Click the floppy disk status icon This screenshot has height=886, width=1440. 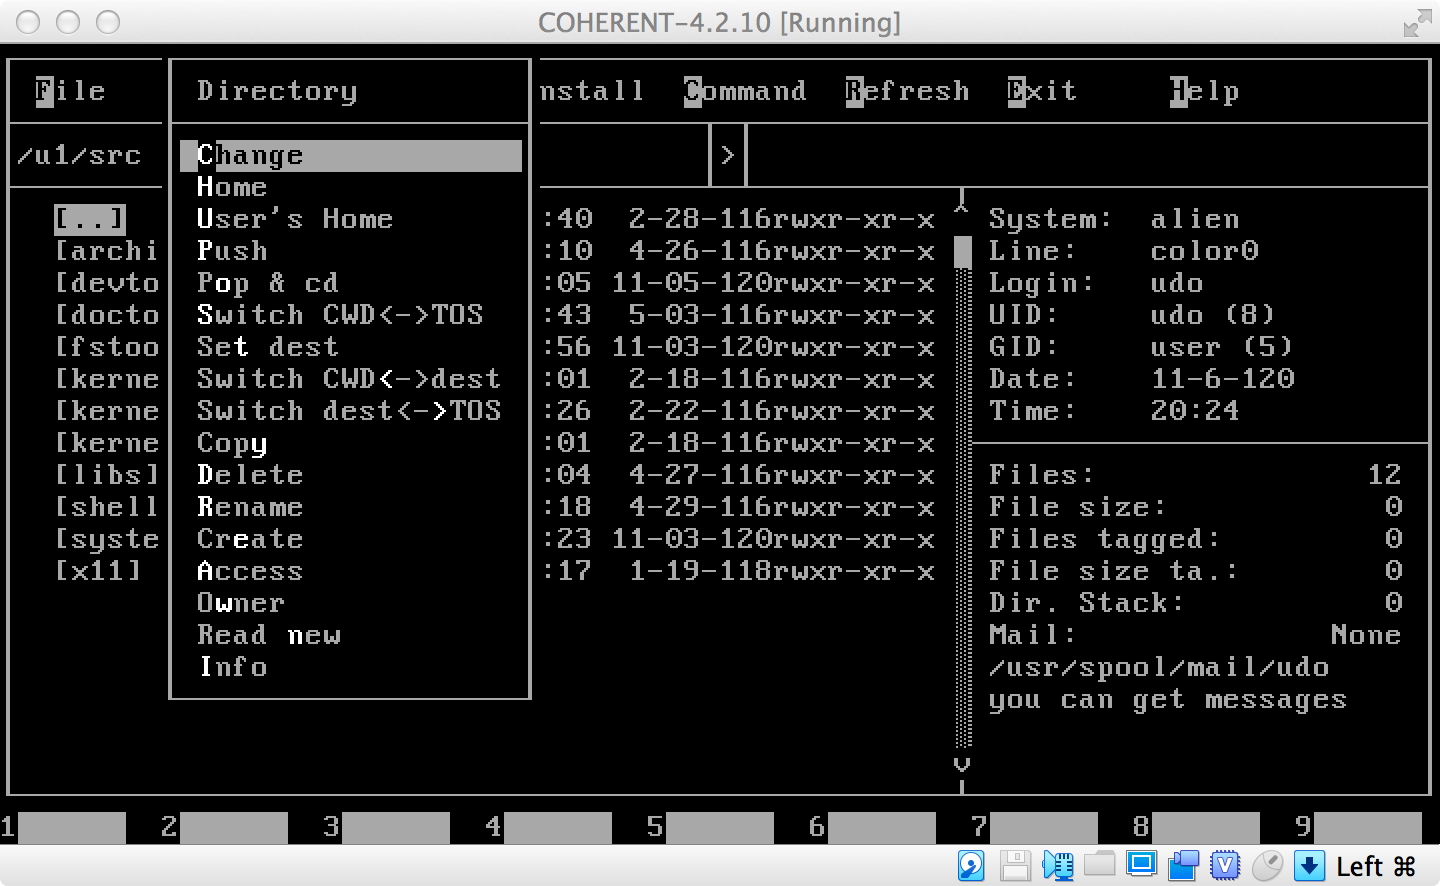pyautogui.click(x=1015, y=866)
